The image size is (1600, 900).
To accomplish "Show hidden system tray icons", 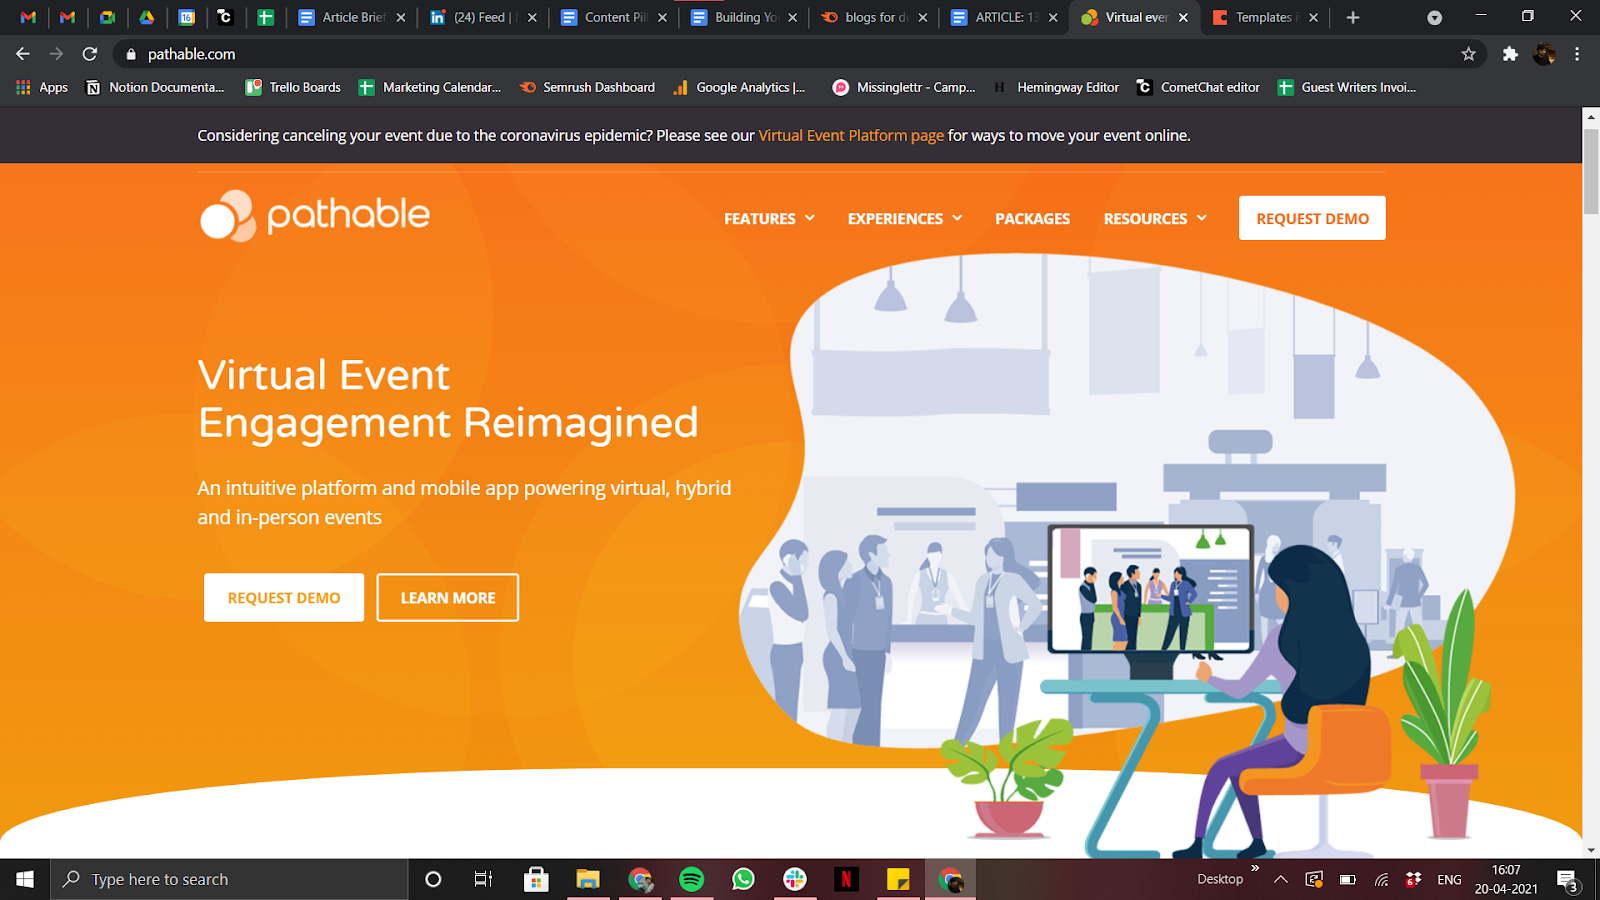I will tap(1281, 880).
